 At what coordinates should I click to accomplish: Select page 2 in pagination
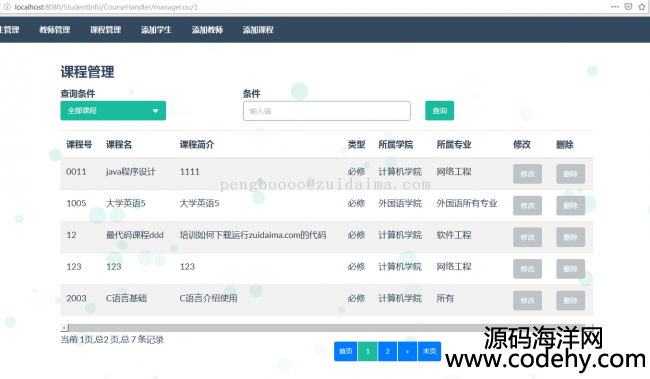point(388,351)
